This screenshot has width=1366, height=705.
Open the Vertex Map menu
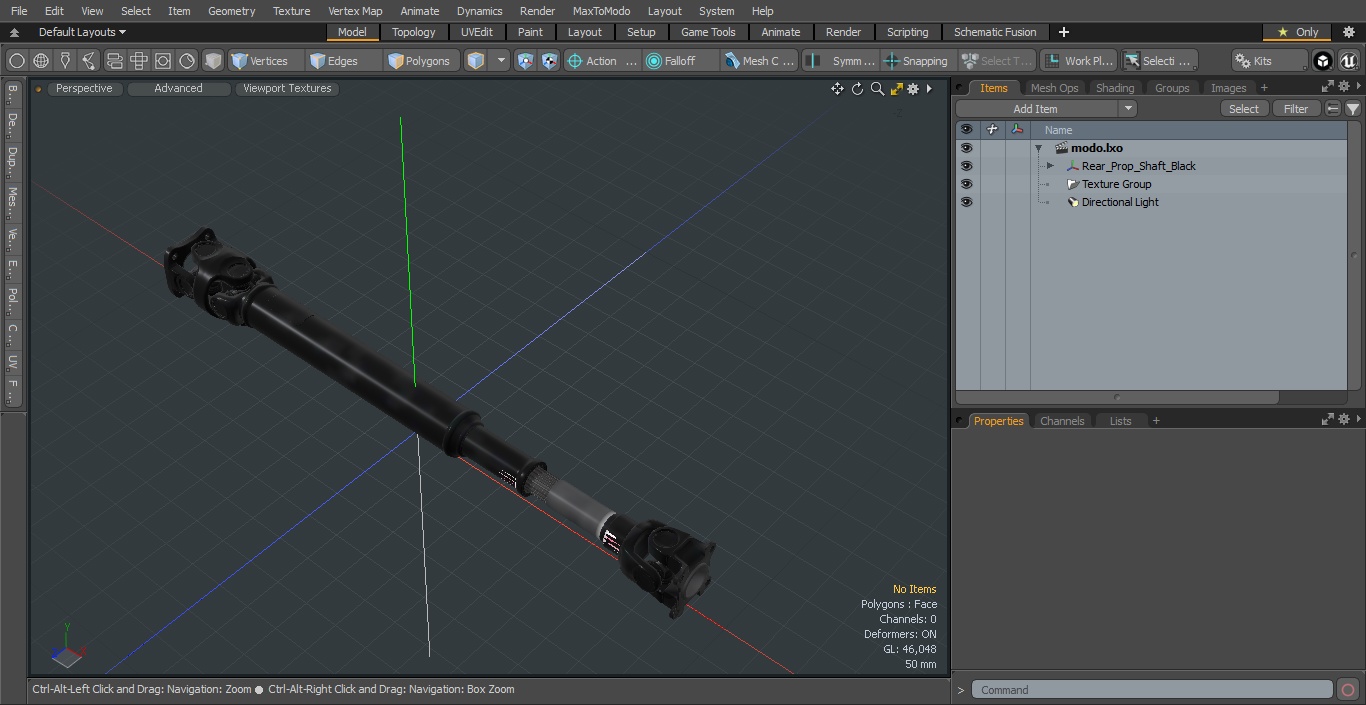pyautogui.click(x=355, y=11)
